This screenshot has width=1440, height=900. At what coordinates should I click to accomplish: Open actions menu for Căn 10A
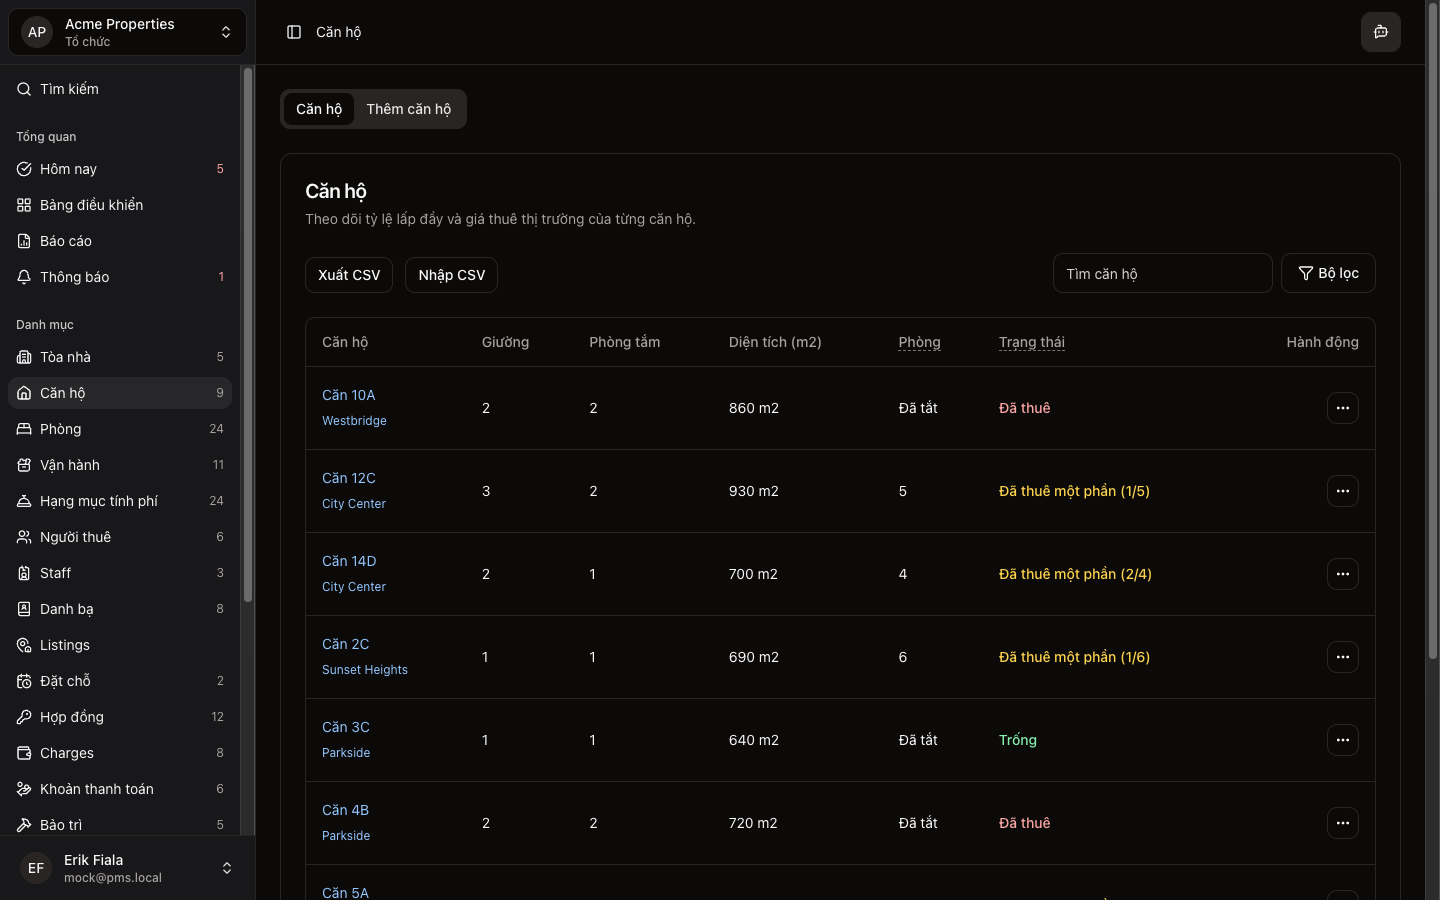coord(1342,408)
